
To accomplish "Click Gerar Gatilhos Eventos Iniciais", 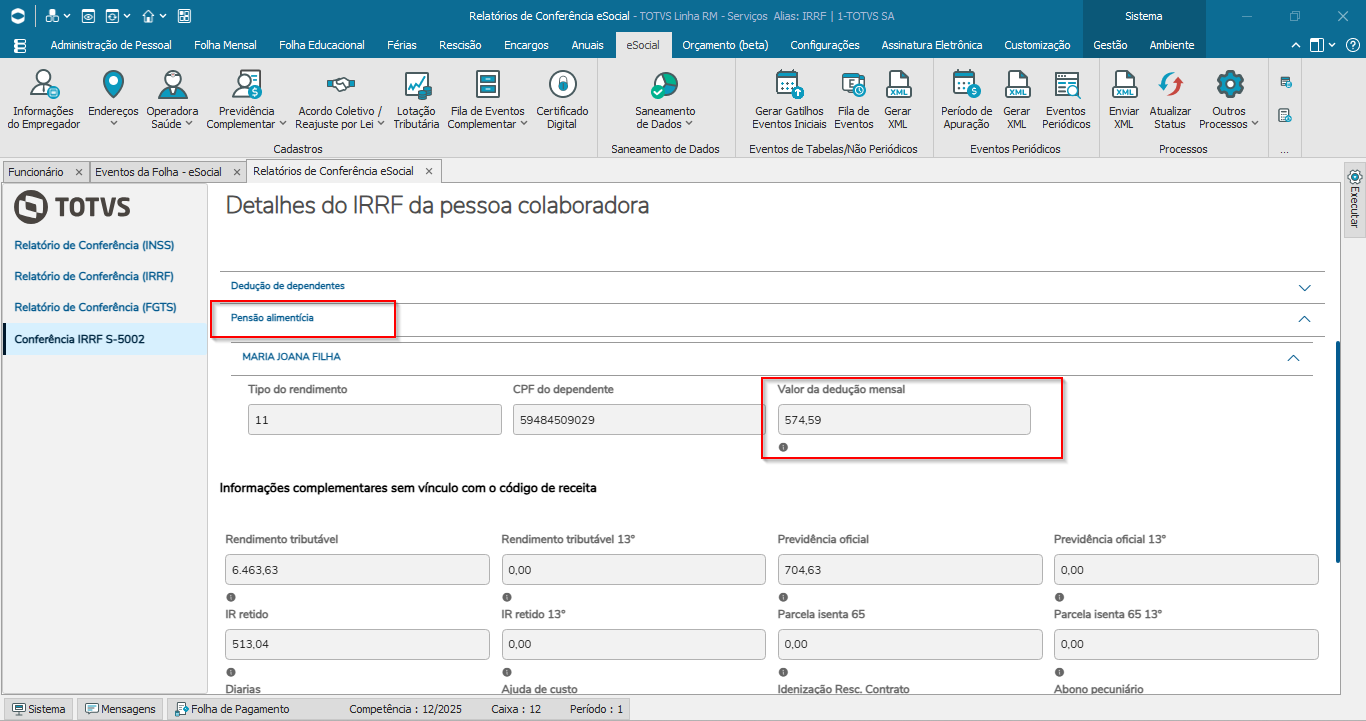I will point(789,100).
